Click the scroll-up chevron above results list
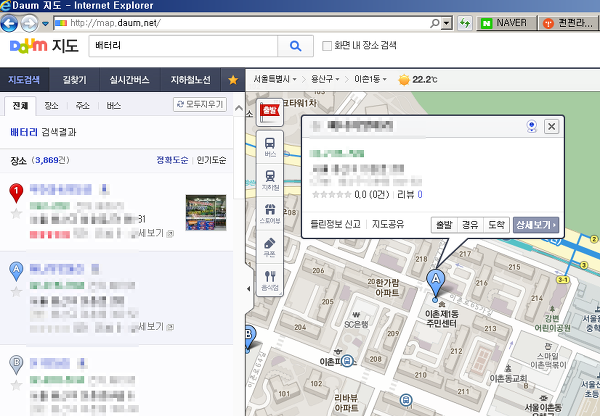 tap(239, 108)
